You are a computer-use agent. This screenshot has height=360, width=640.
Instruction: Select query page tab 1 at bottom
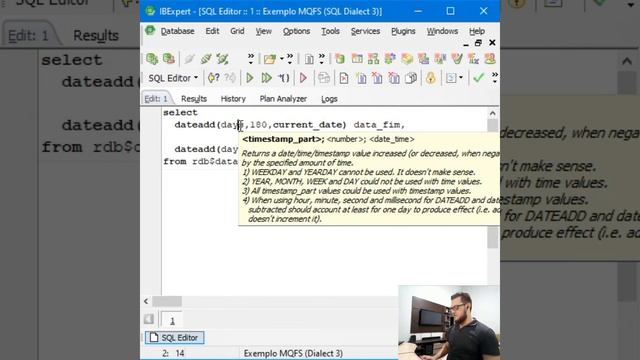(x=172, y=320)
